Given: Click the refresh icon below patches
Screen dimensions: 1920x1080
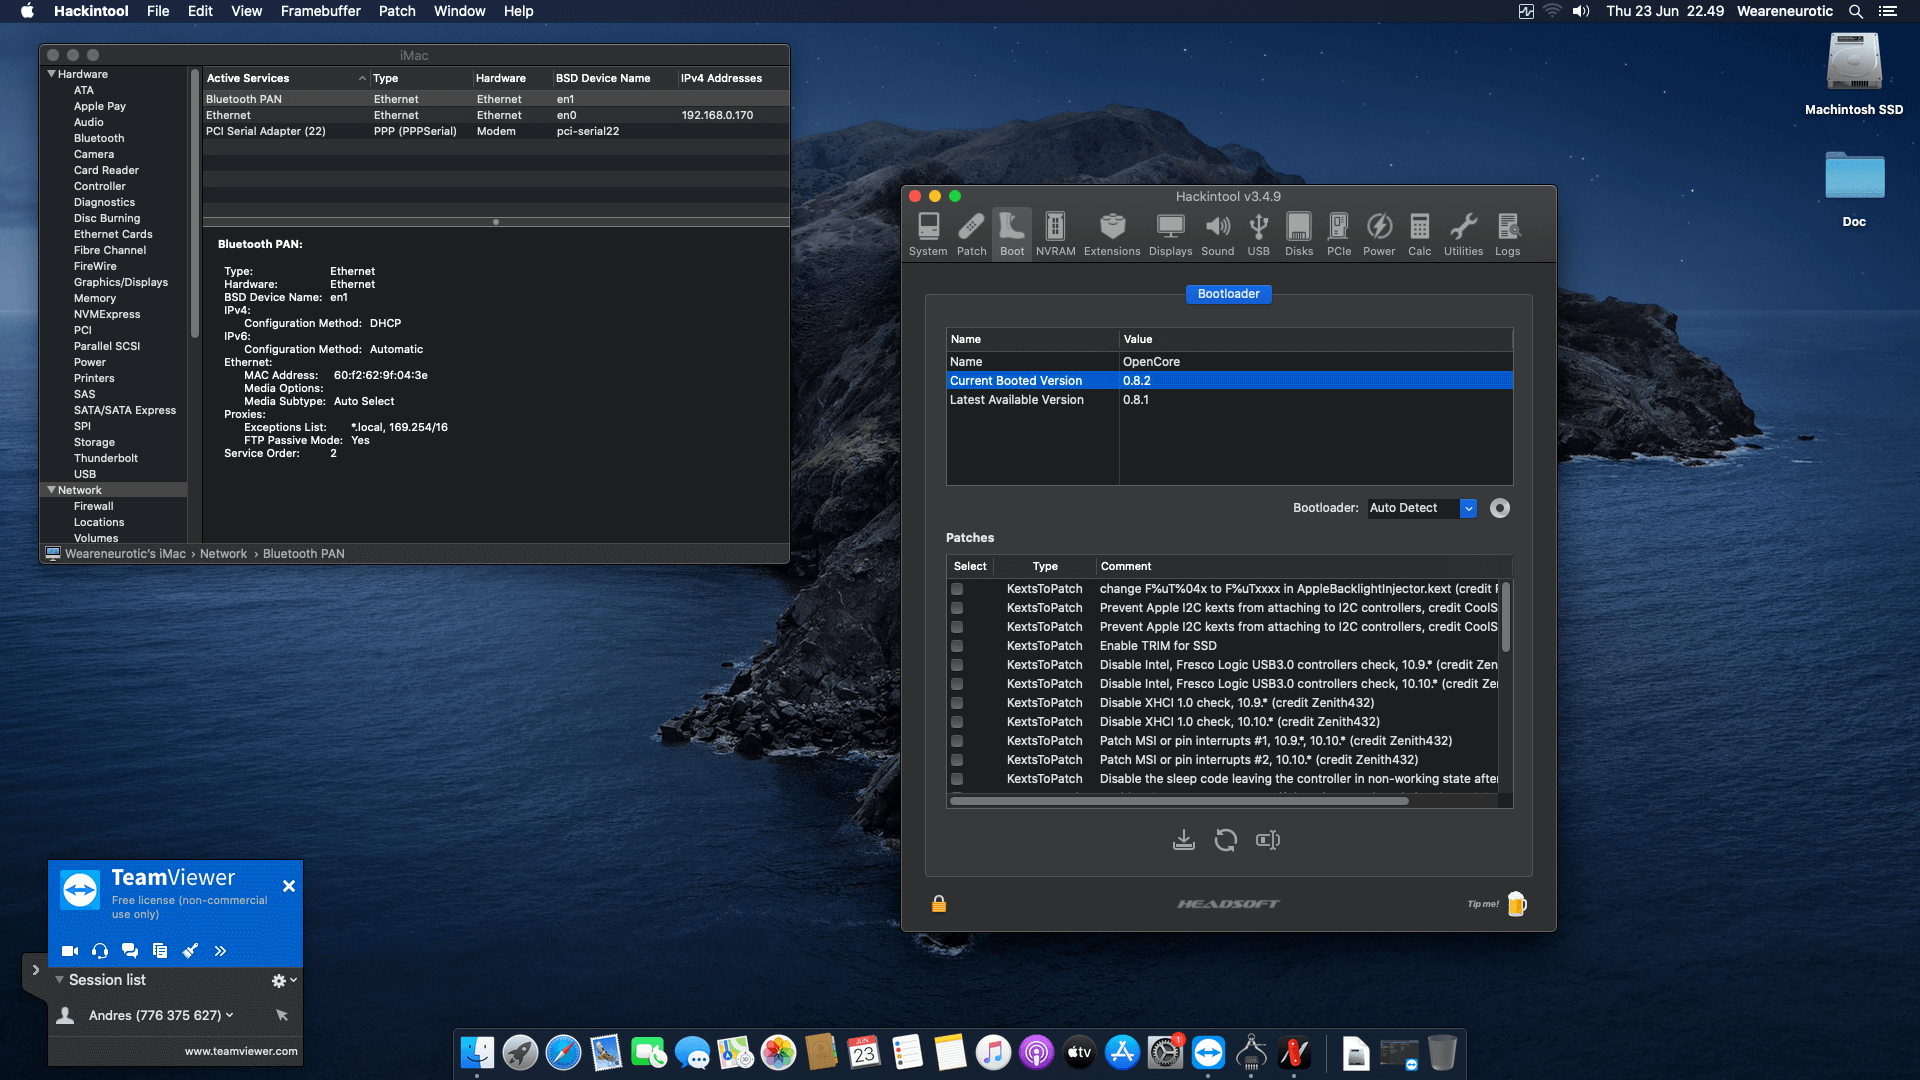Looking at the screenshot, I should (1226, 840).
